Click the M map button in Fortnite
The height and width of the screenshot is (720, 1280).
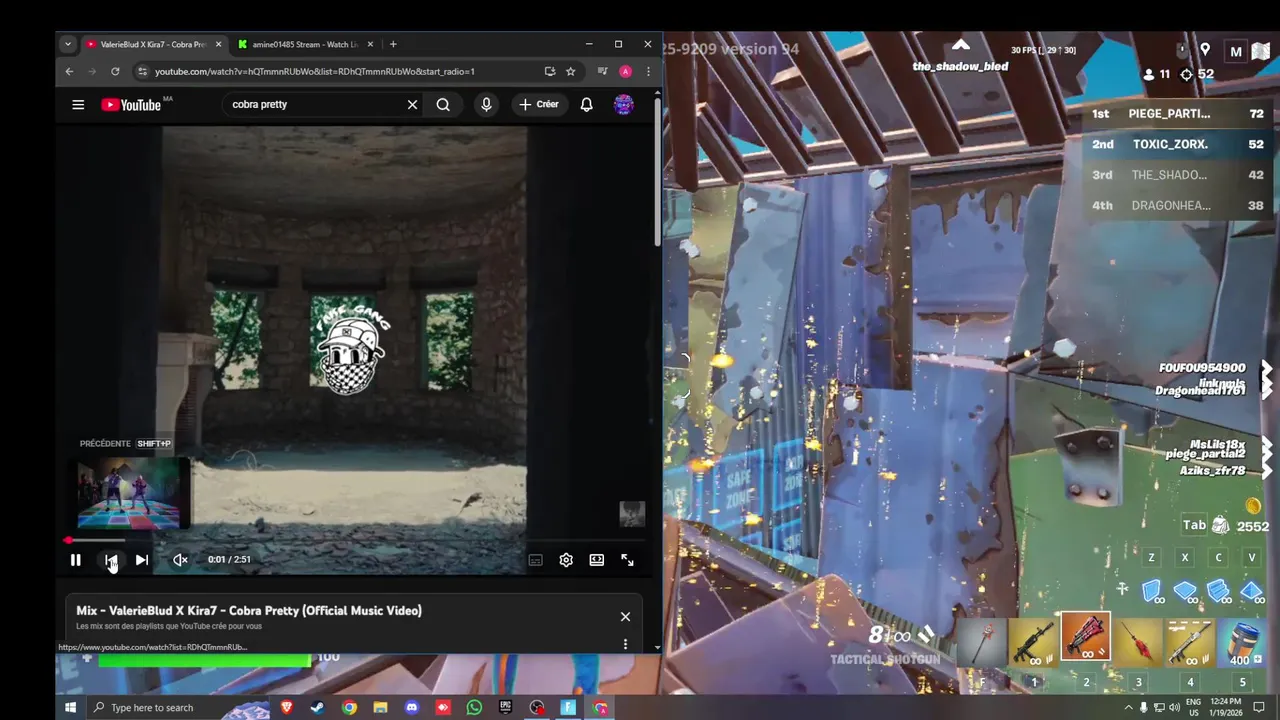coord(1236,52)
